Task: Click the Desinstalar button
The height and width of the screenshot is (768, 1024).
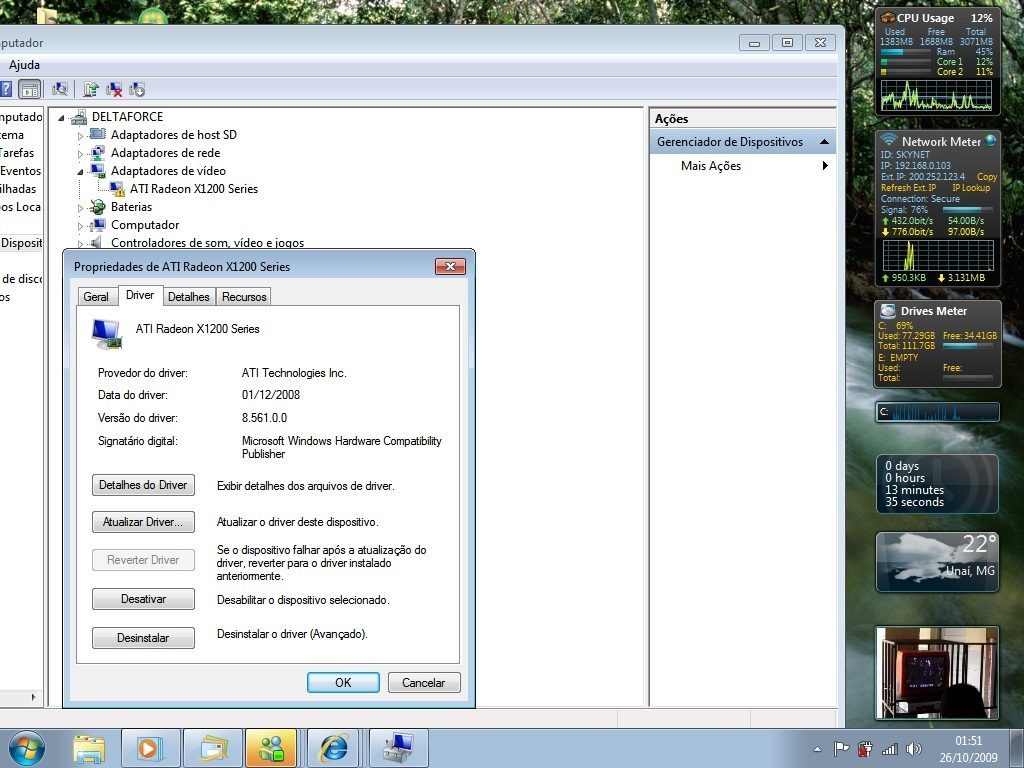Action: pos(143,638)
